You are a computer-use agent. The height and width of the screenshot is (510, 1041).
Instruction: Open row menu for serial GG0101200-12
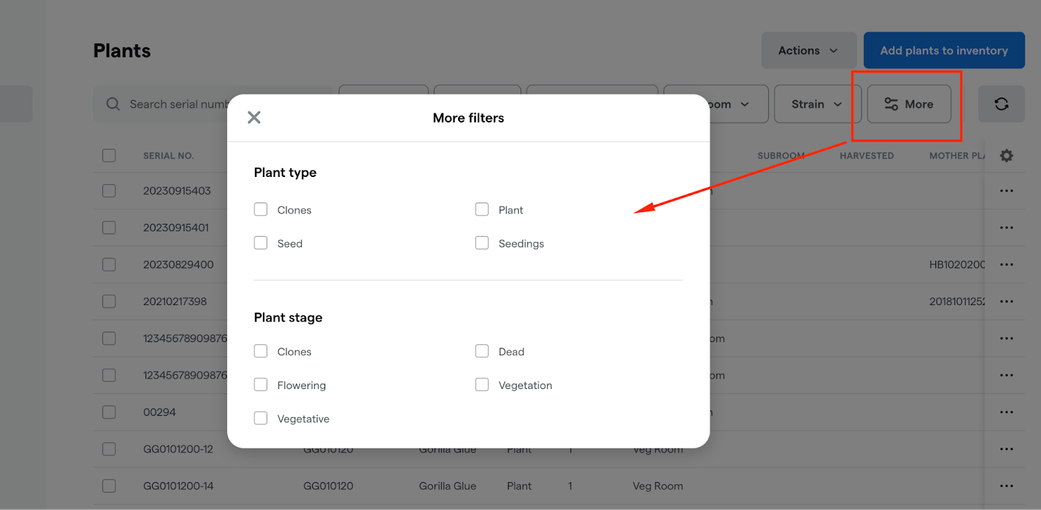(x=1006, y=449)
